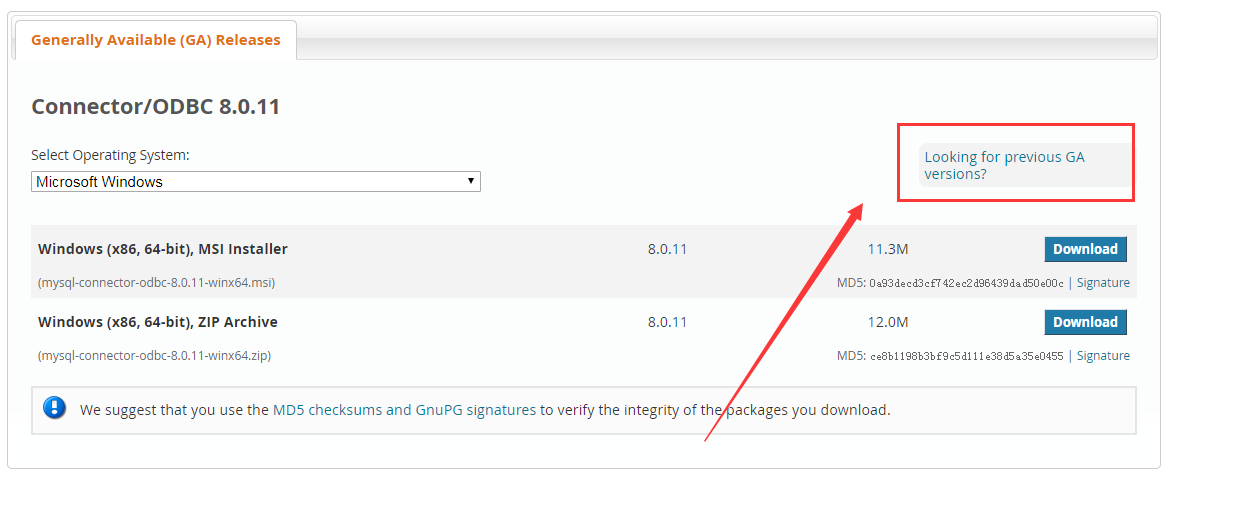Click version 8.0.11 in MSI Installer row
Screen dimensions: 1238x507
tap(667, 249)
